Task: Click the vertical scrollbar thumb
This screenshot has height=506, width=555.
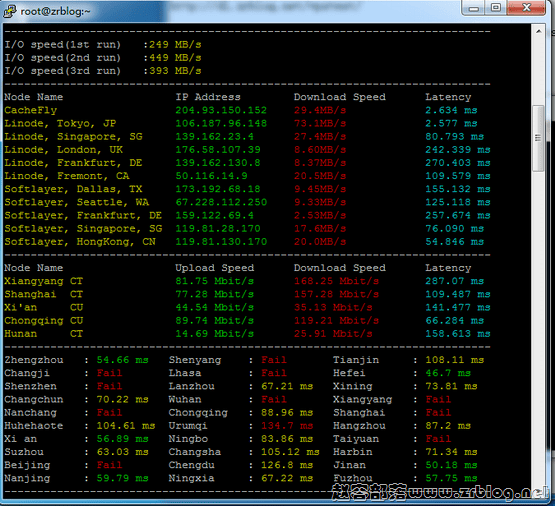Action: 538,138
